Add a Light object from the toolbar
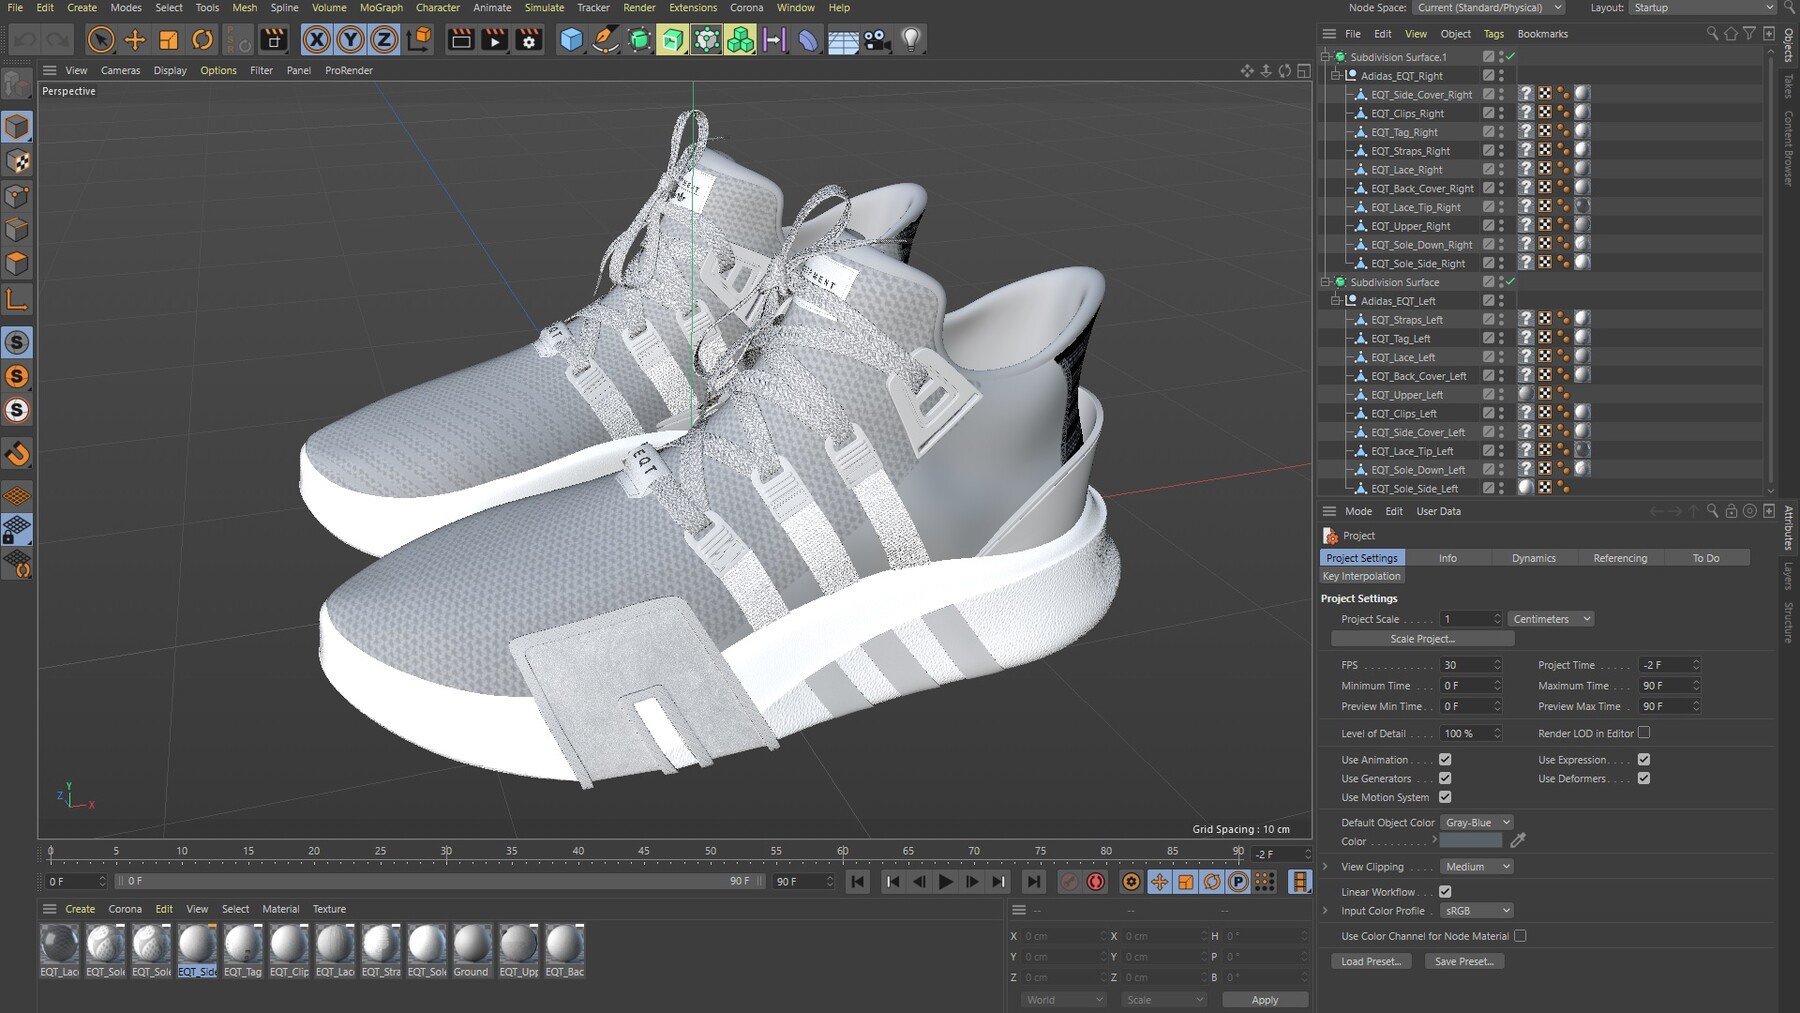 [911, 40]
